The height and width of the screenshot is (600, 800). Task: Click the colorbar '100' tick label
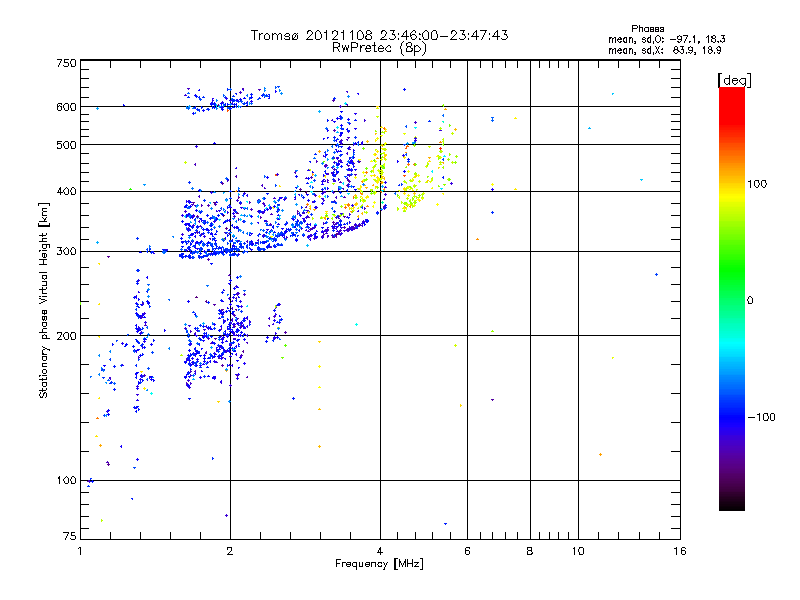click(757, 184)
